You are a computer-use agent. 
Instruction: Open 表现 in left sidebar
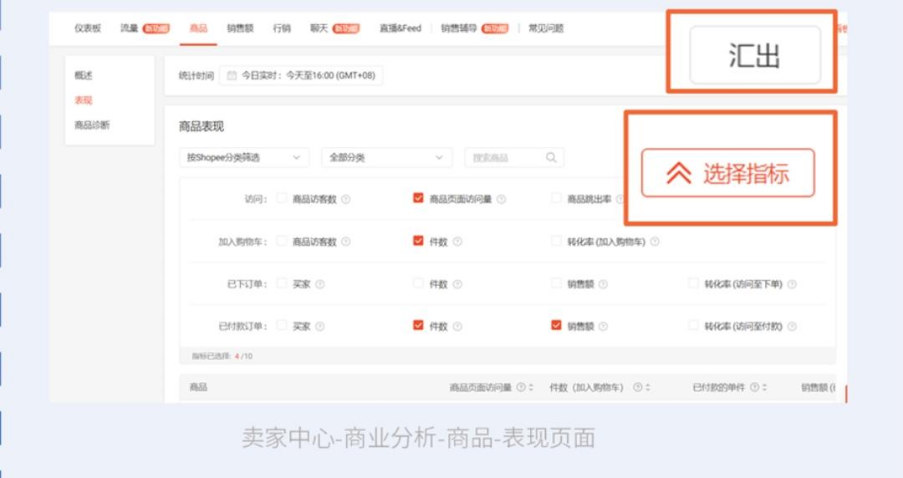click(x=84, y=100)
